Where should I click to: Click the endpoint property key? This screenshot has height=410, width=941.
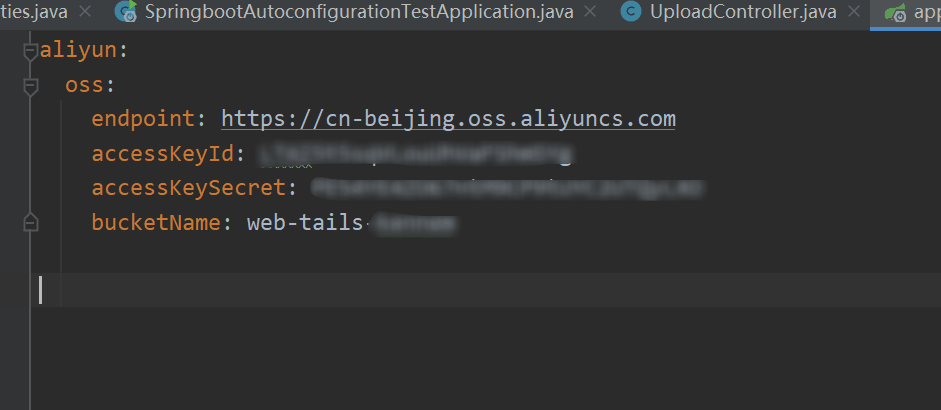(143, 119)
